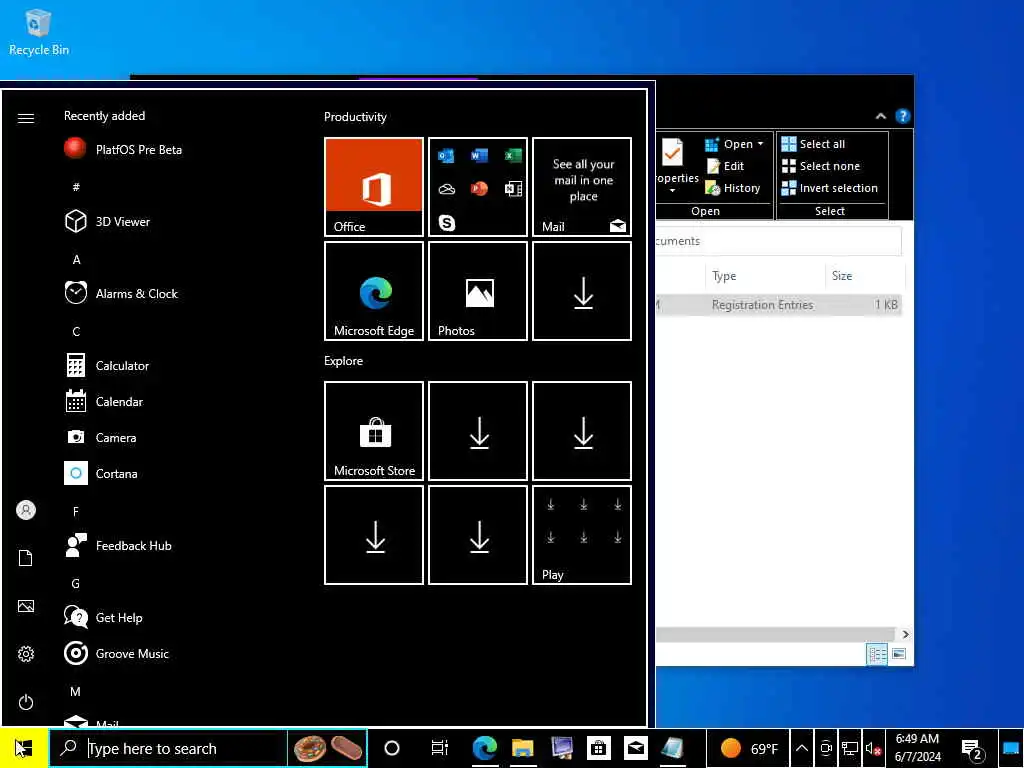Viewport: 1024px width, 768px height.
Task: Open the Pictures shortcut in Start sidebar
Action: point(25,606)
